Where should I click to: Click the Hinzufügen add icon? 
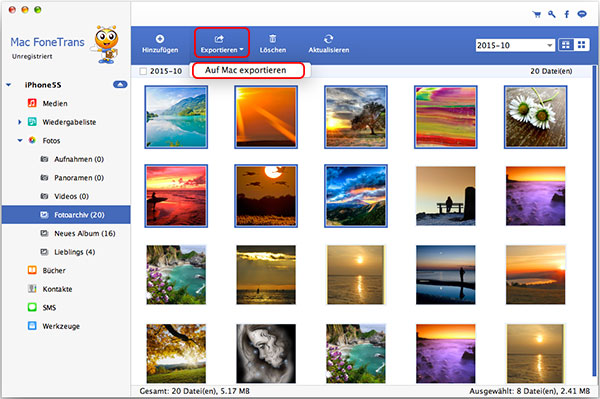pyautogui.click(x=160, y=39)
